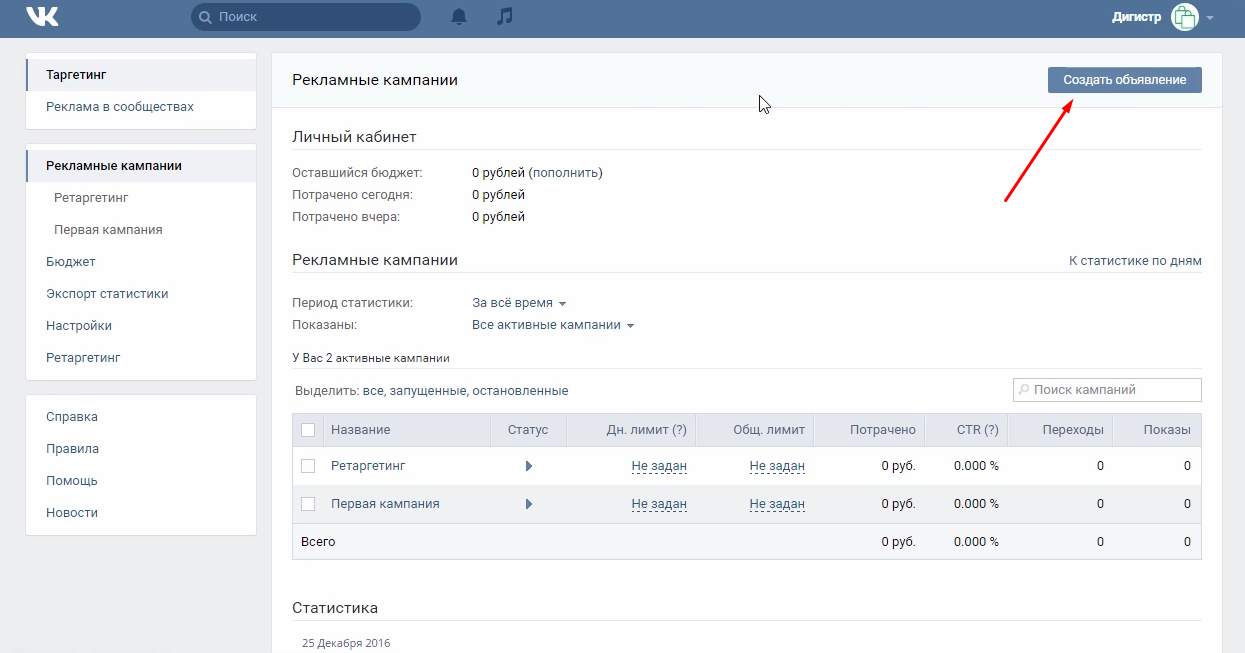
Task: Click the VK logo icon
Action: 42,17
